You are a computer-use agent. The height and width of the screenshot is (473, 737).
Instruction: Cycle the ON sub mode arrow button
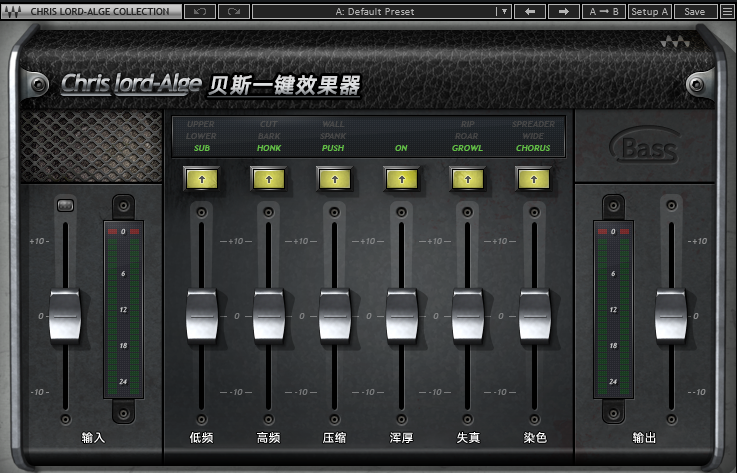(401, 179)
